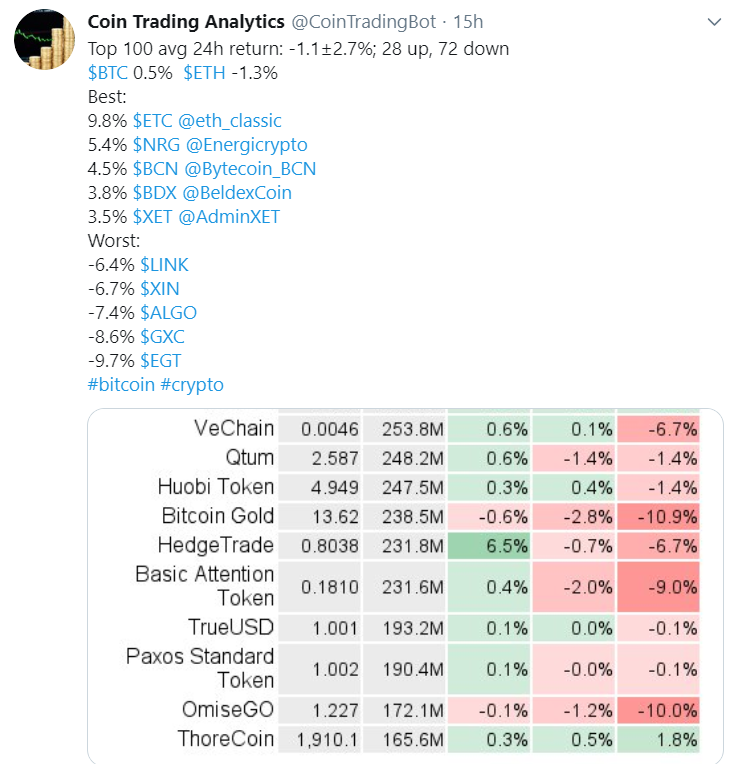Screen dimensions: 736x764
Task: Open the @BeldexCoin profile mention
Action: pos(238,193)
